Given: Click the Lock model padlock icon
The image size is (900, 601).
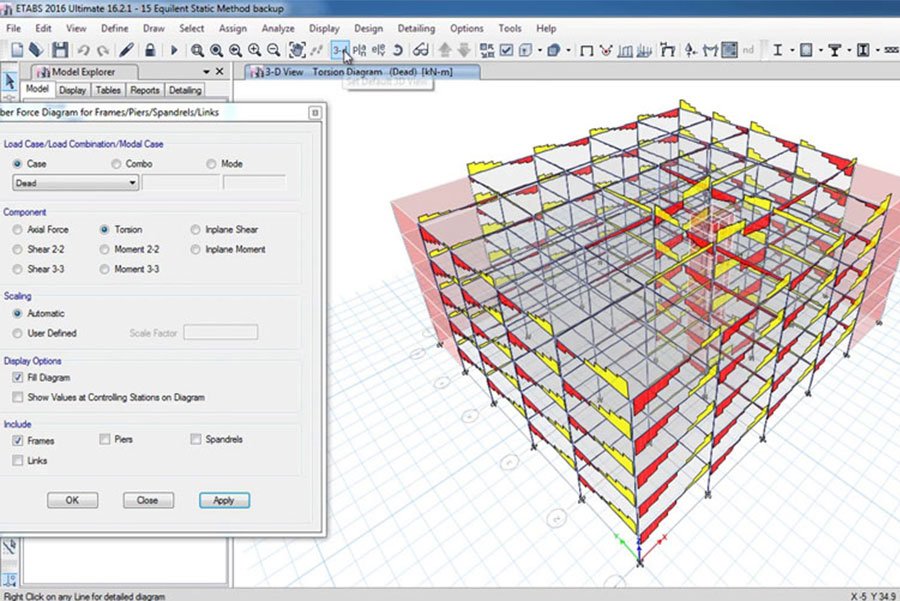Looking at the screenshot, I should coord(151,49).
